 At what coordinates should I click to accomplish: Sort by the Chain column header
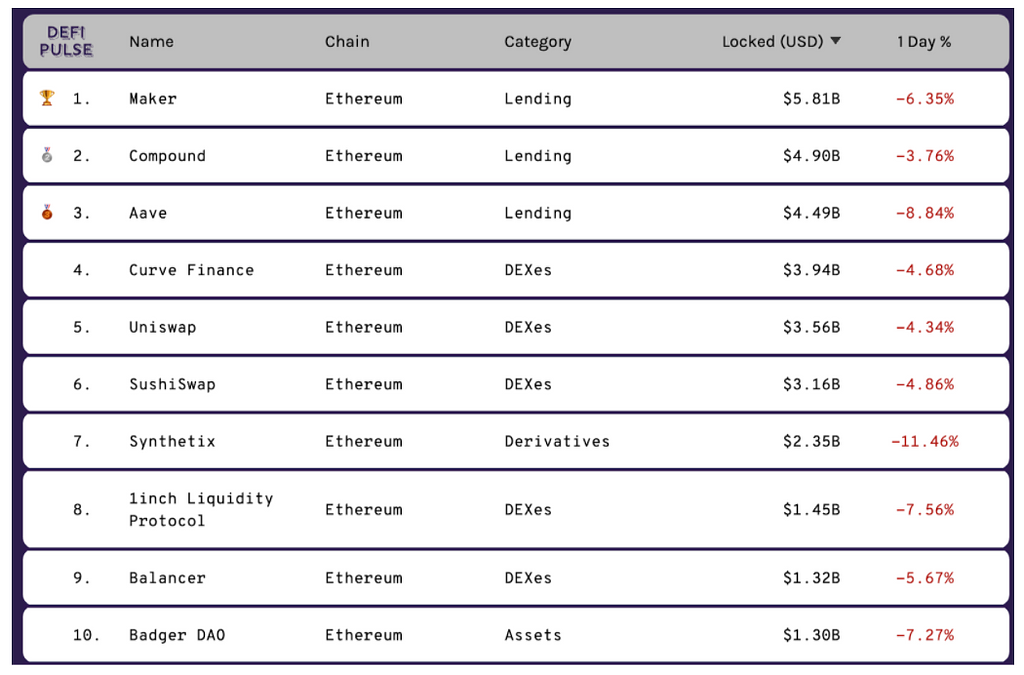coord(347,41)
